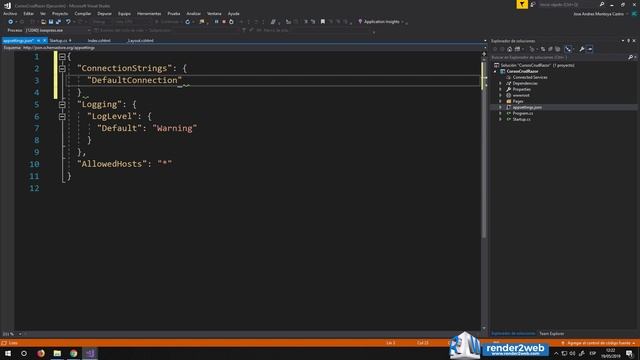The width and height of the screenshot is (640, 360).
Task: Click the Save All toolbar icon
Action: point(58,22)
